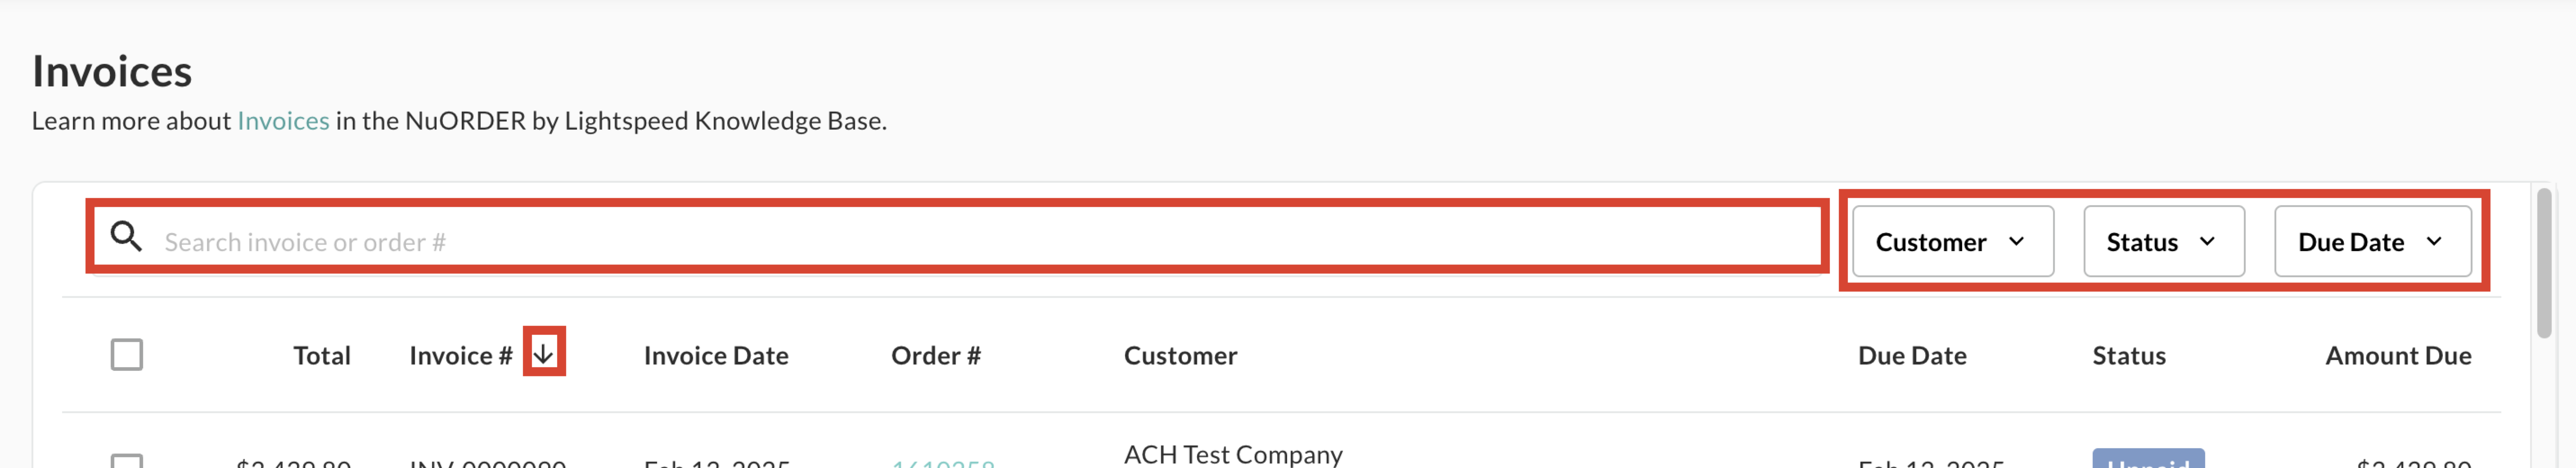Click the Invoice # descending sort arrow
The image size is (2576, 468).
coord(543,352)
